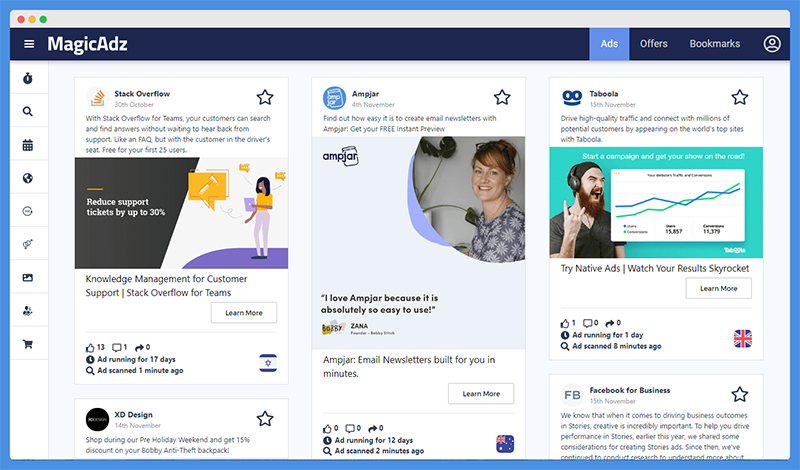Bookmark the Facebook for Business ad
Screen dimensions: 800x470
(x=739, y=394)
